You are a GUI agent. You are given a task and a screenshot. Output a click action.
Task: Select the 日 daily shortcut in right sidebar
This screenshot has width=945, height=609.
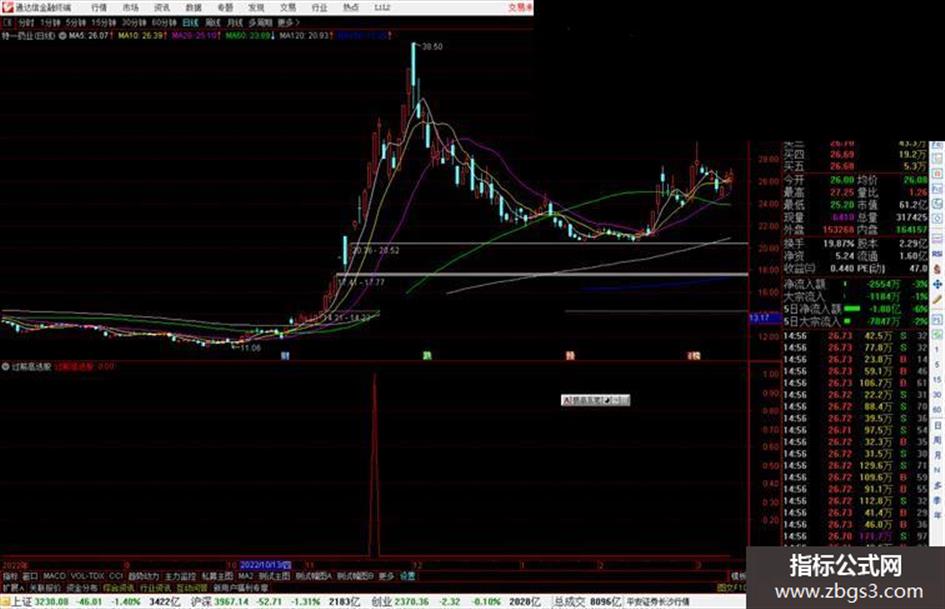[937, 426]
